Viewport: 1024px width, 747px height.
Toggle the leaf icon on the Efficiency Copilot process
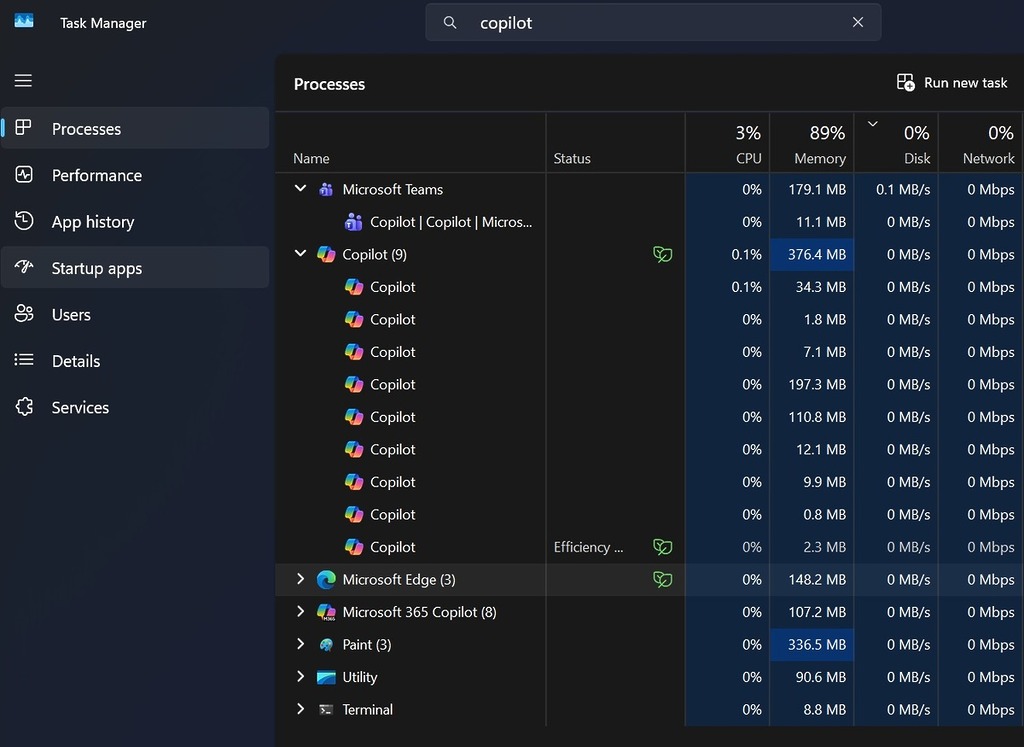tap(662, 547)
